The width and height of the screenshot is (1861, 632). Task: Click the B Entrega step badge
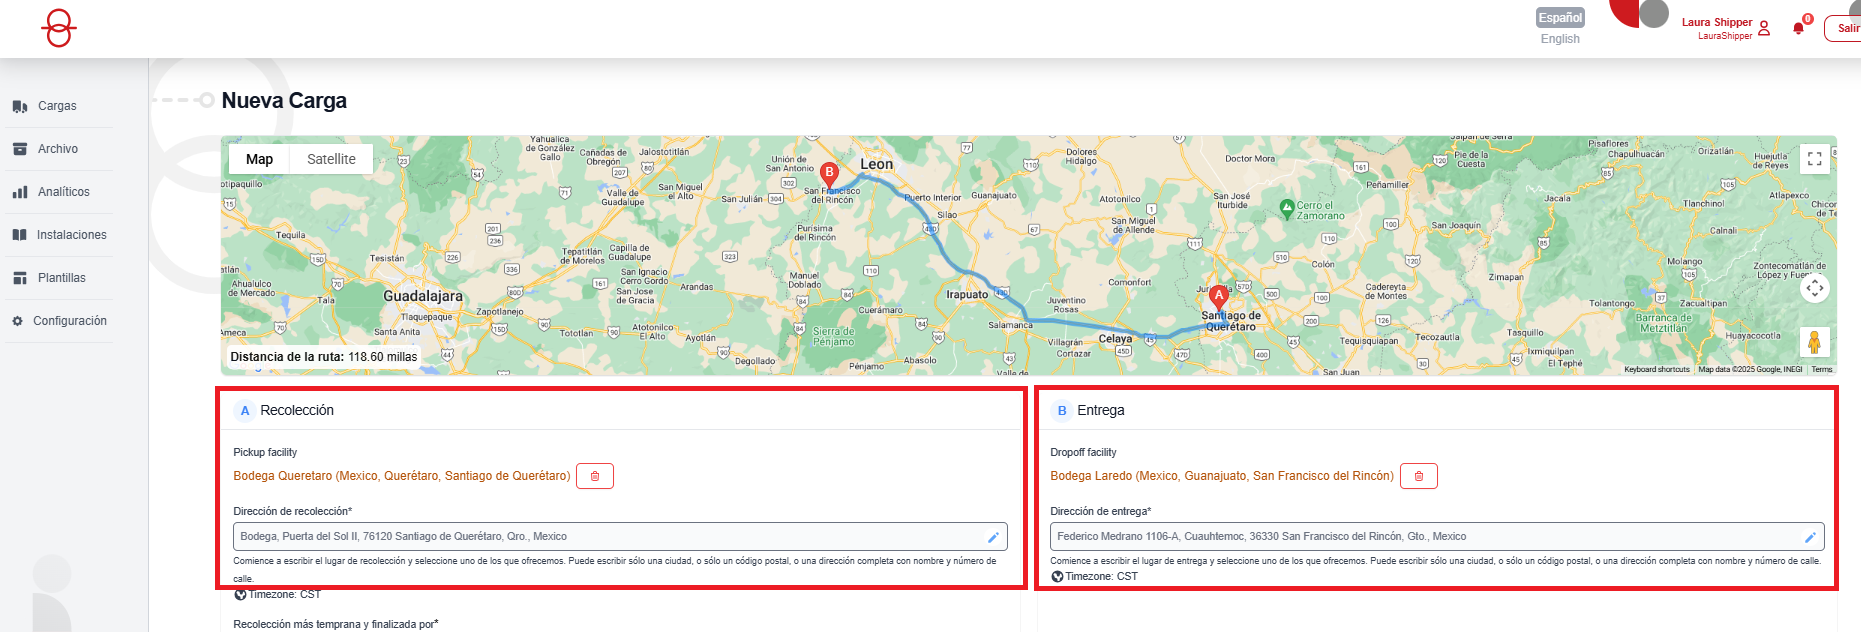point(1062,411)
